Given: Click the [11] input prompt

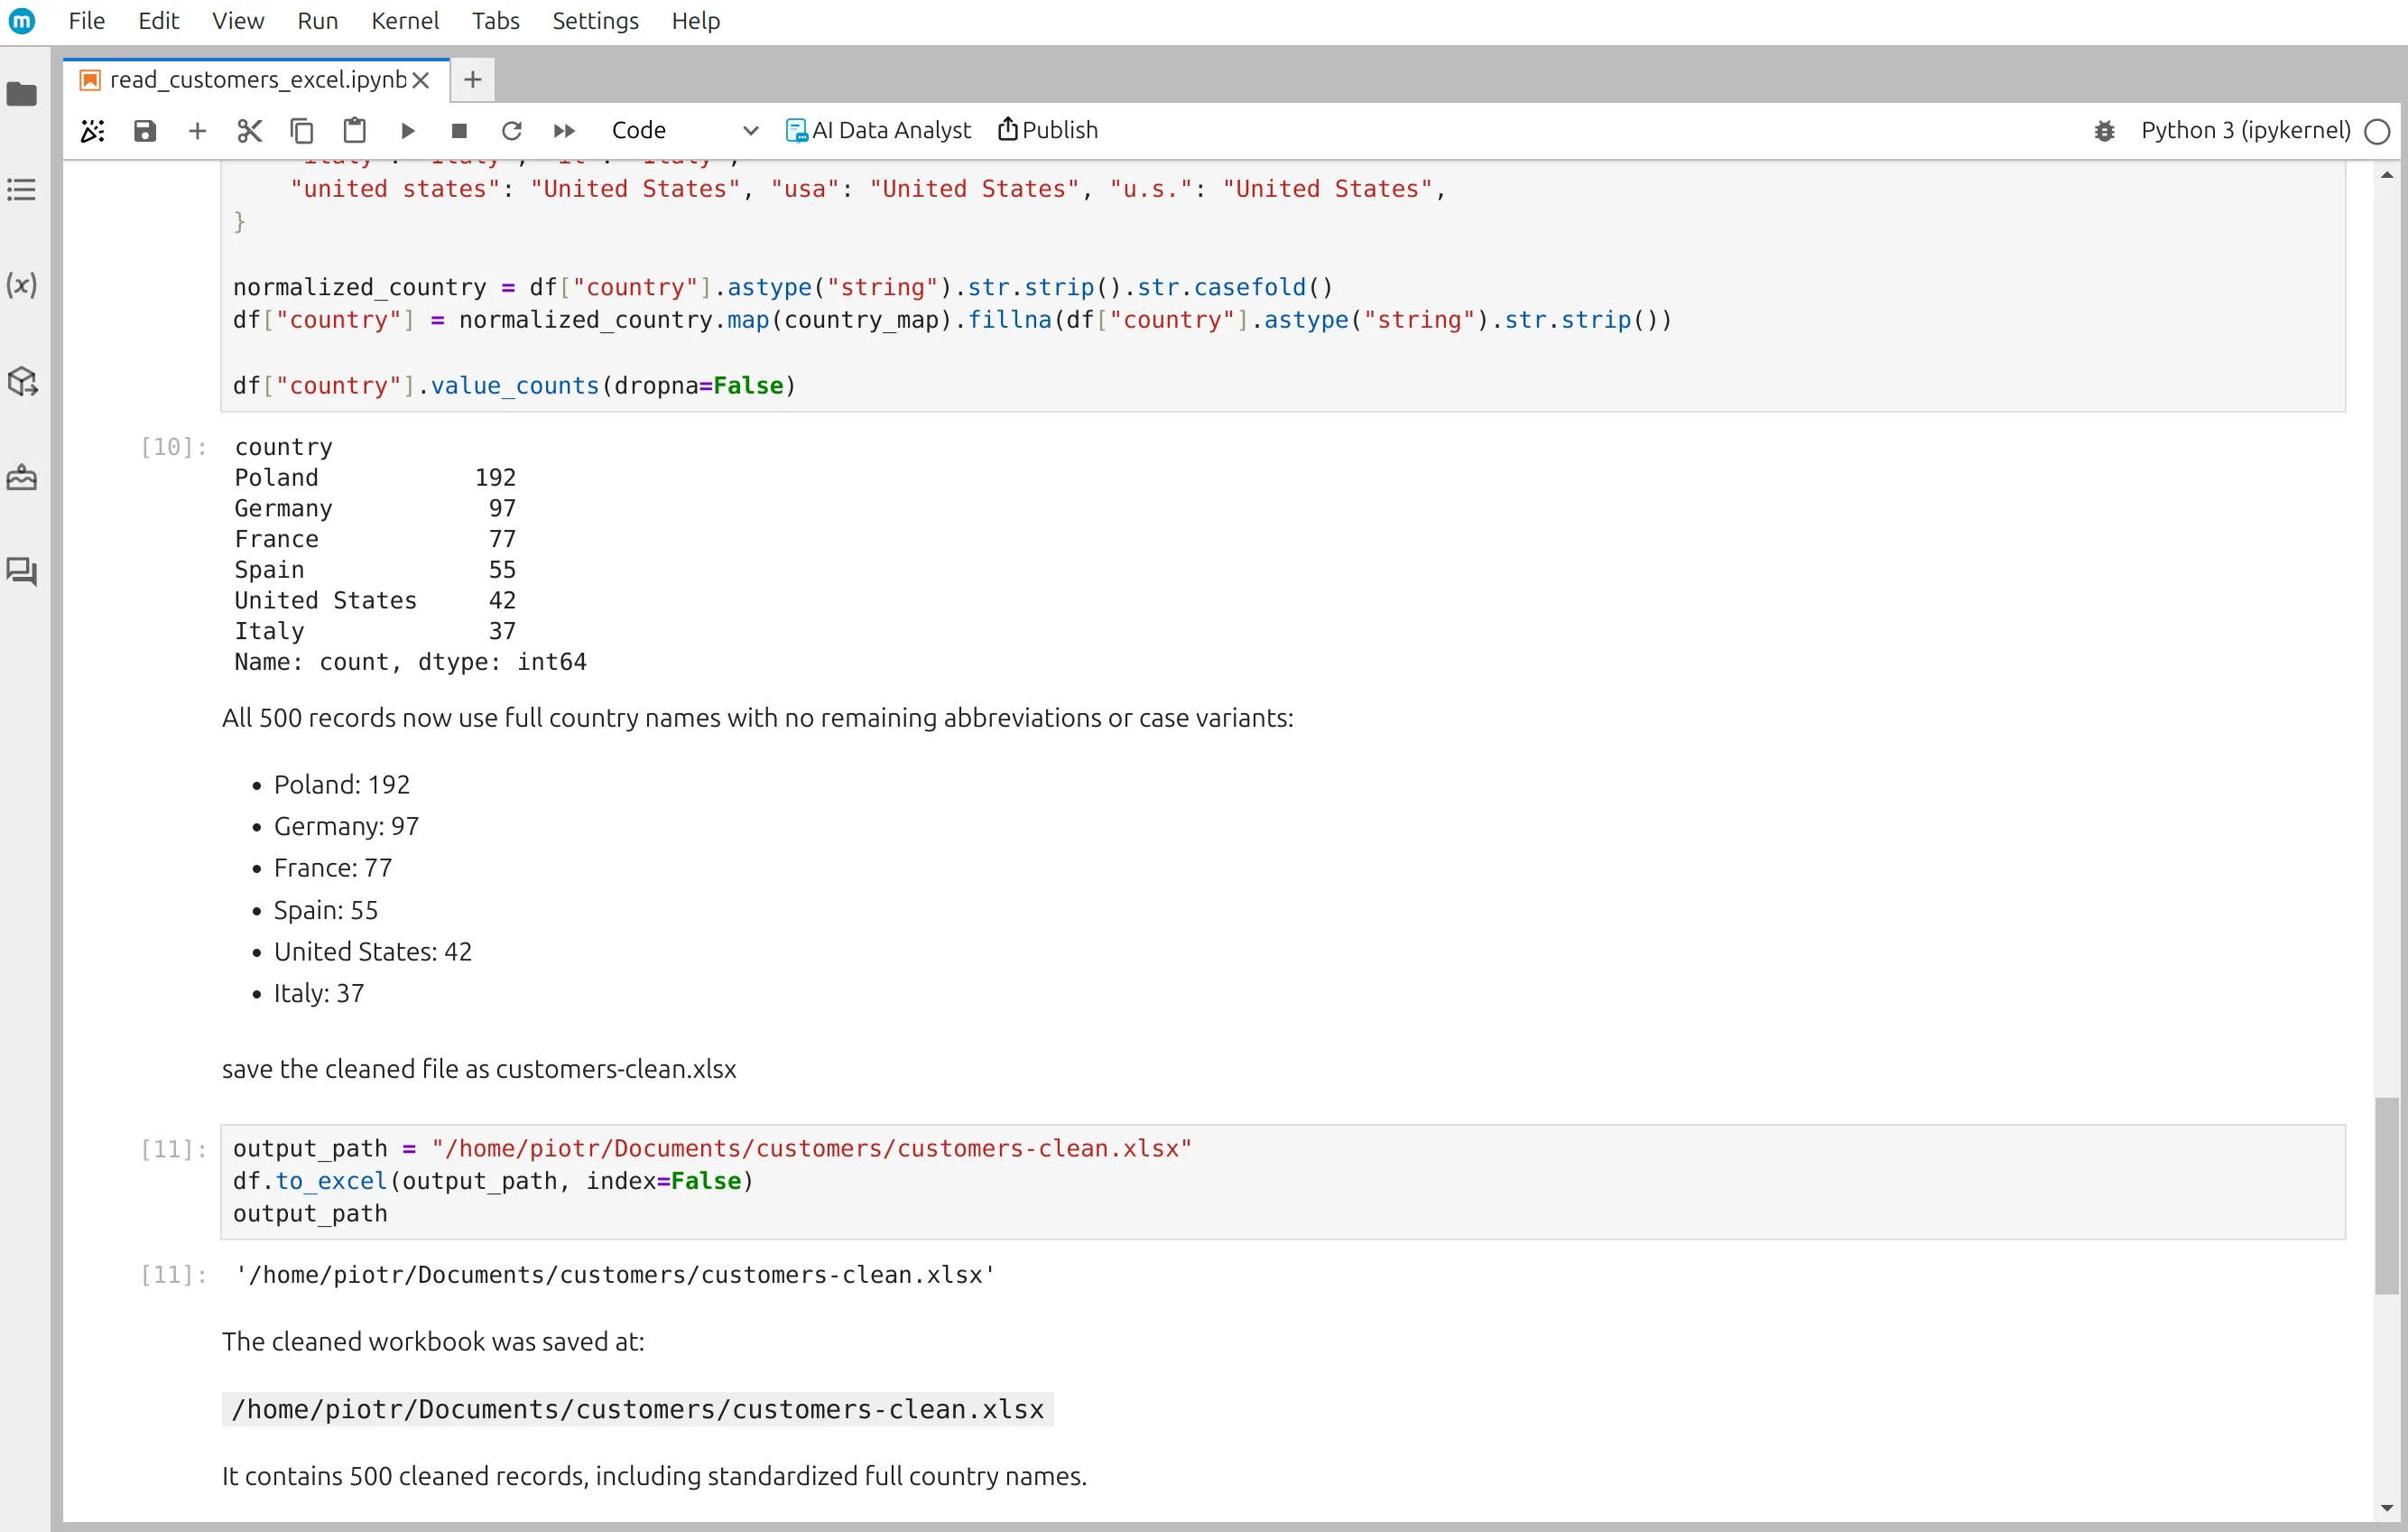Looking at the screenshot, I should 173,1149.
